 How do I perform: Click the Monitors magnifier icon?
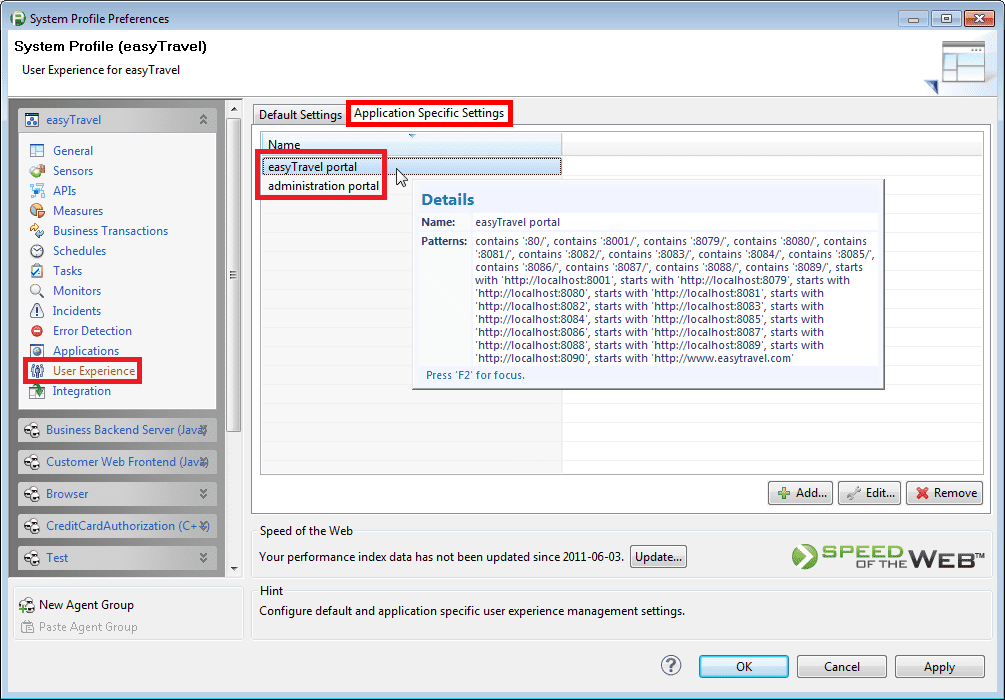click(x=37, y=290)
